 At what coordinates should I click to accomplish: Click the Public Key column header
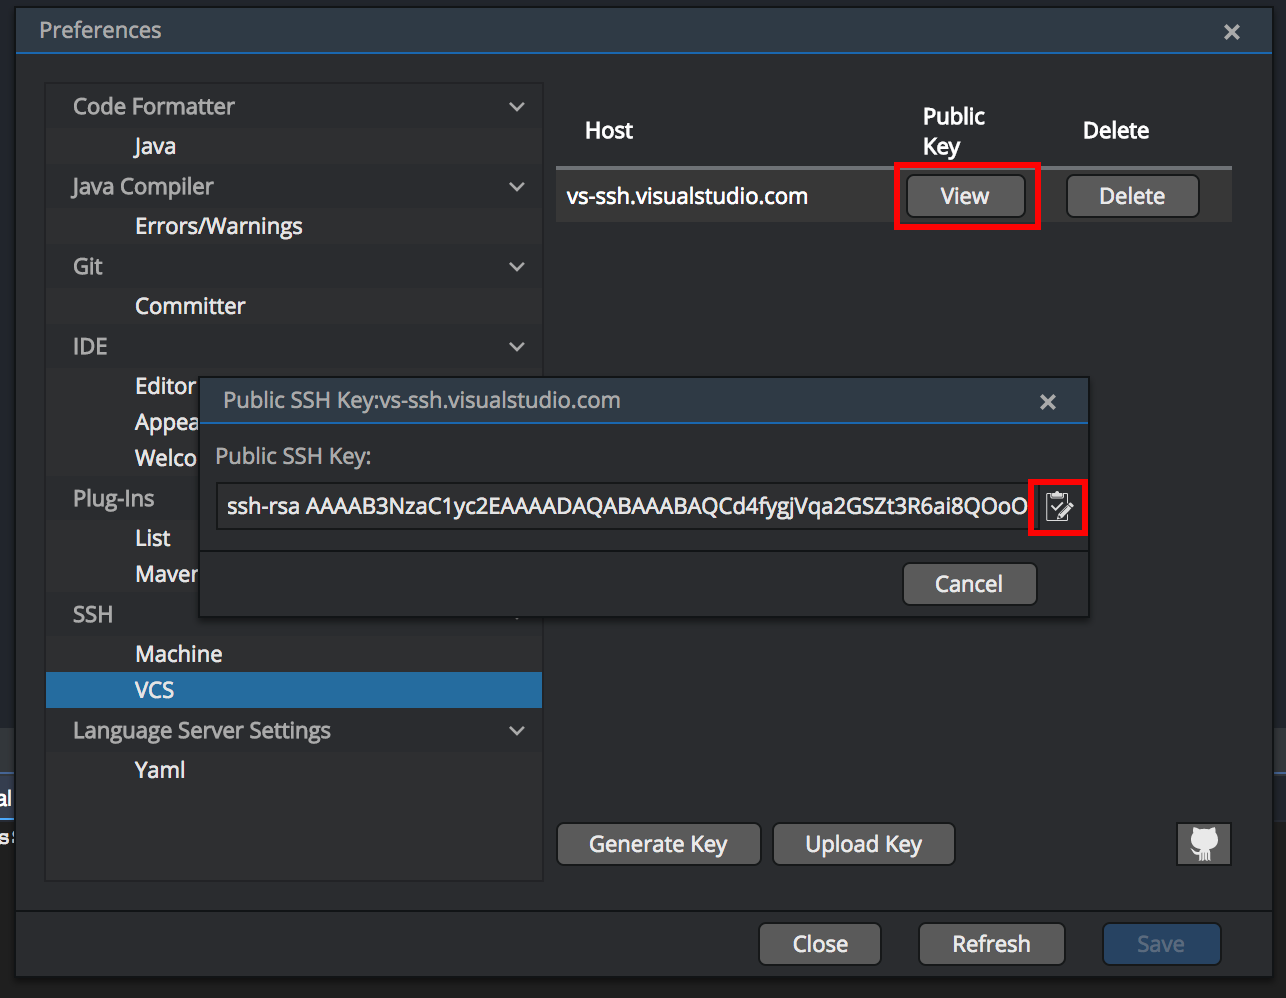[954, 131]
